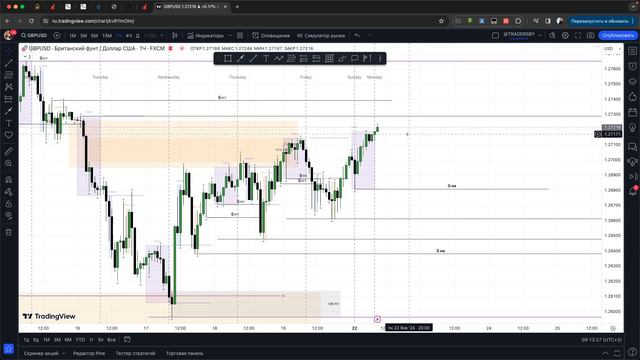Open time axis settings gear icon
Image resolution: width=640 pixels, height=360 pixels.
613,328
